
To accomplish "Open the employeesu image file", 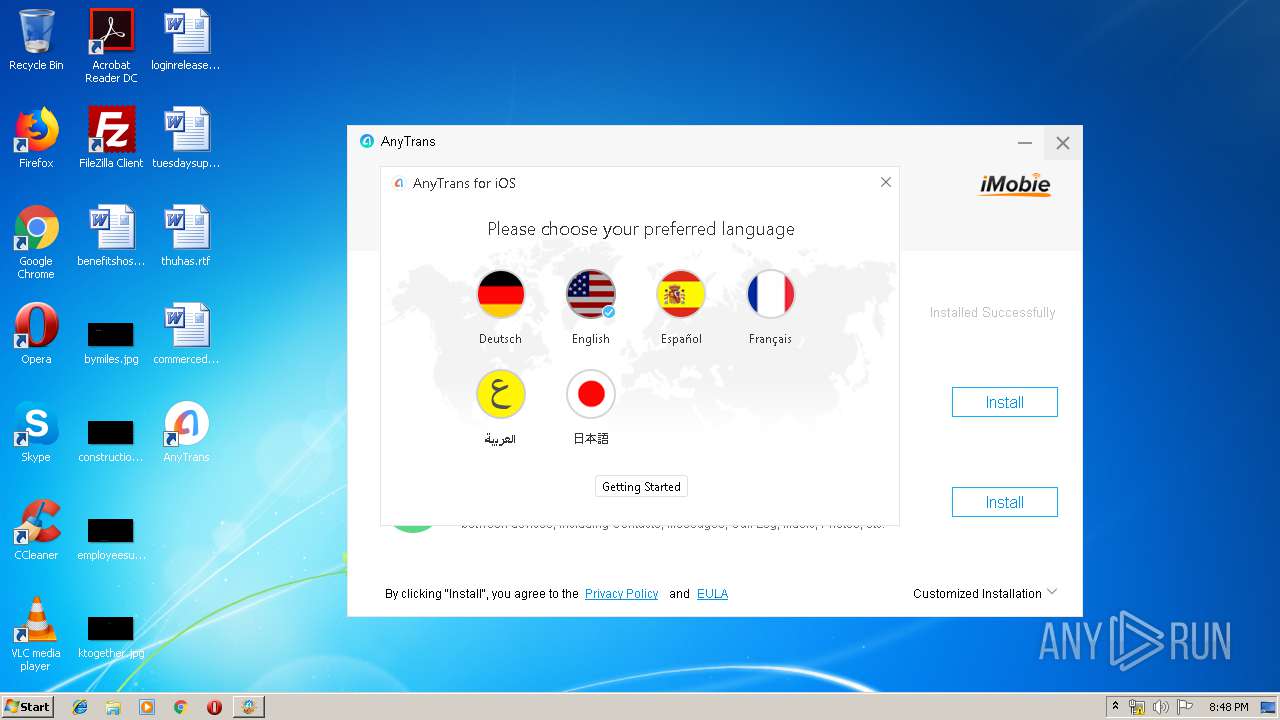I will tap(111, 538).
